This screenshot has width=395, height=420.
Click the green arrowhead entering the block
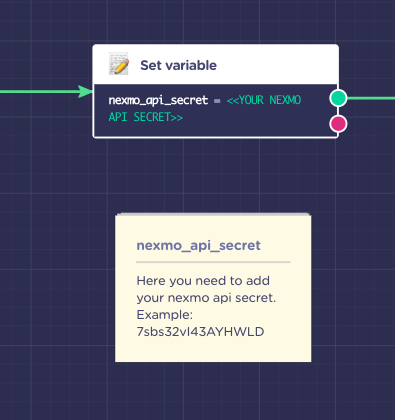[86, 92]
